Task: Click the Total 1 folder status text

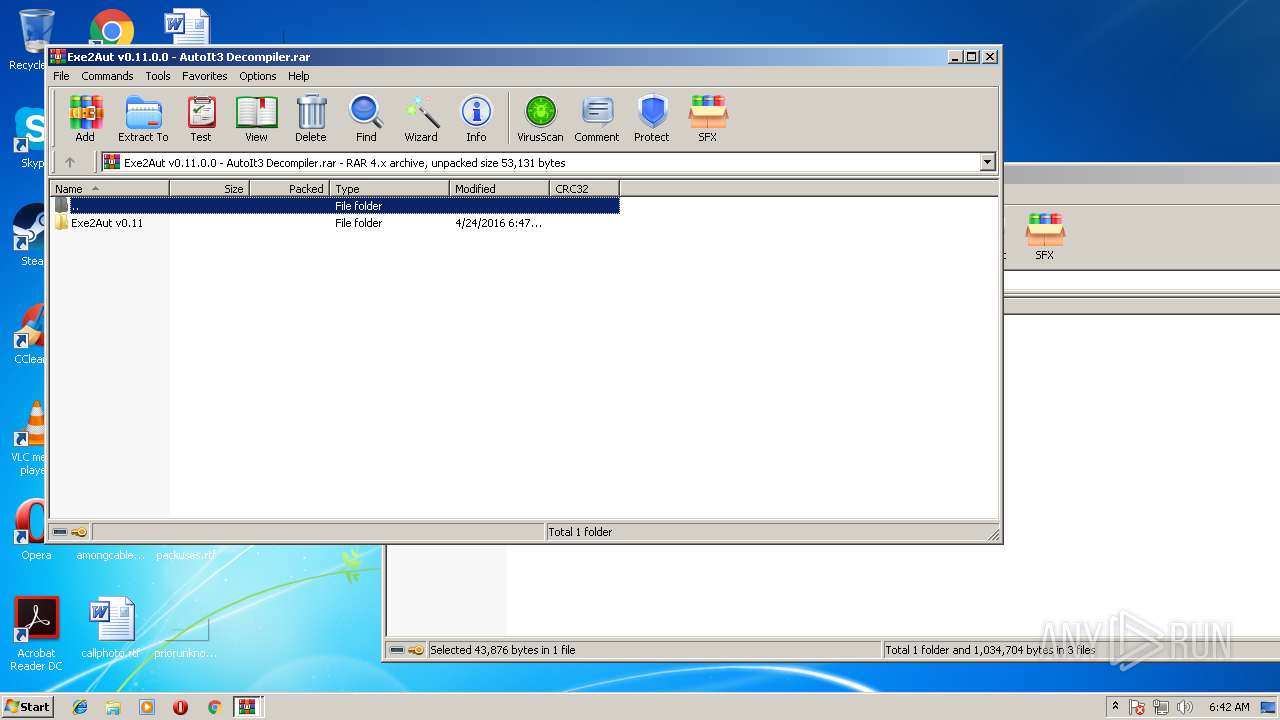Action: pyautogui.click(x=580, y=532)
